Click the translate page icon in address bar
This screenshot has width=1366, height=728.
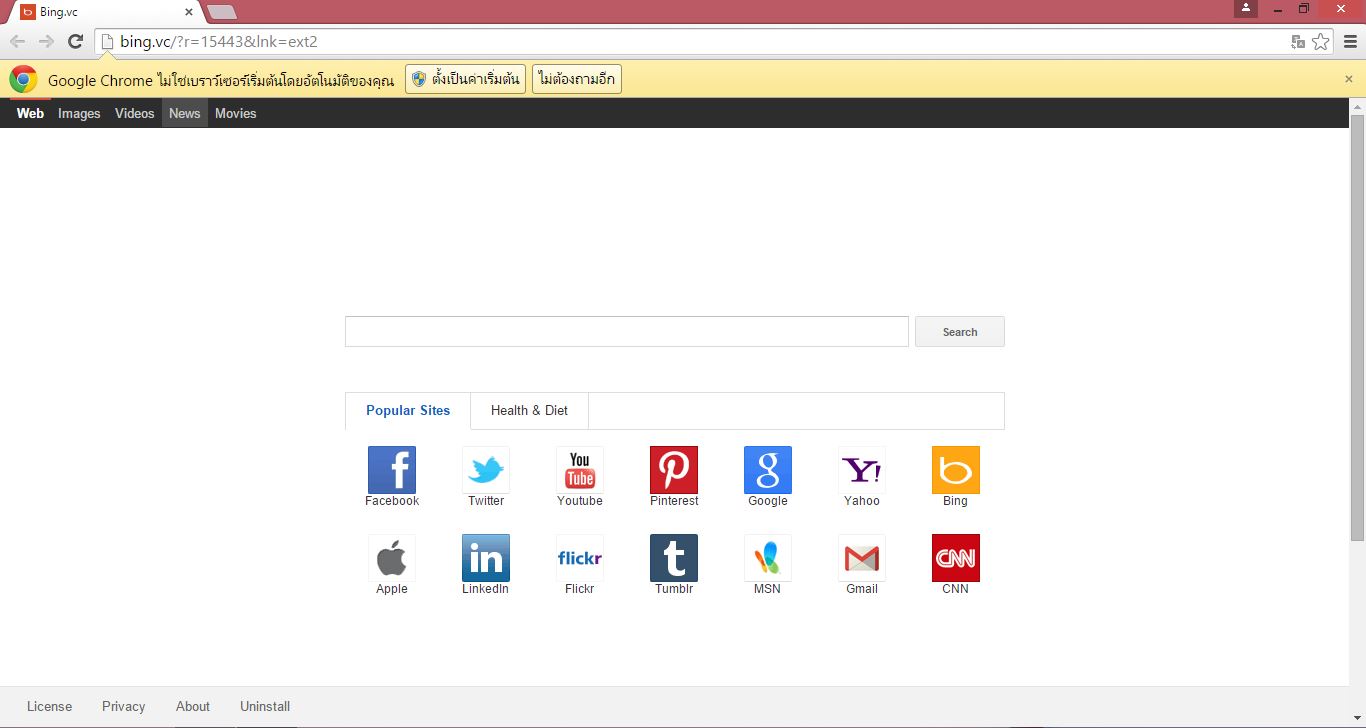[x=1298, y=42]
